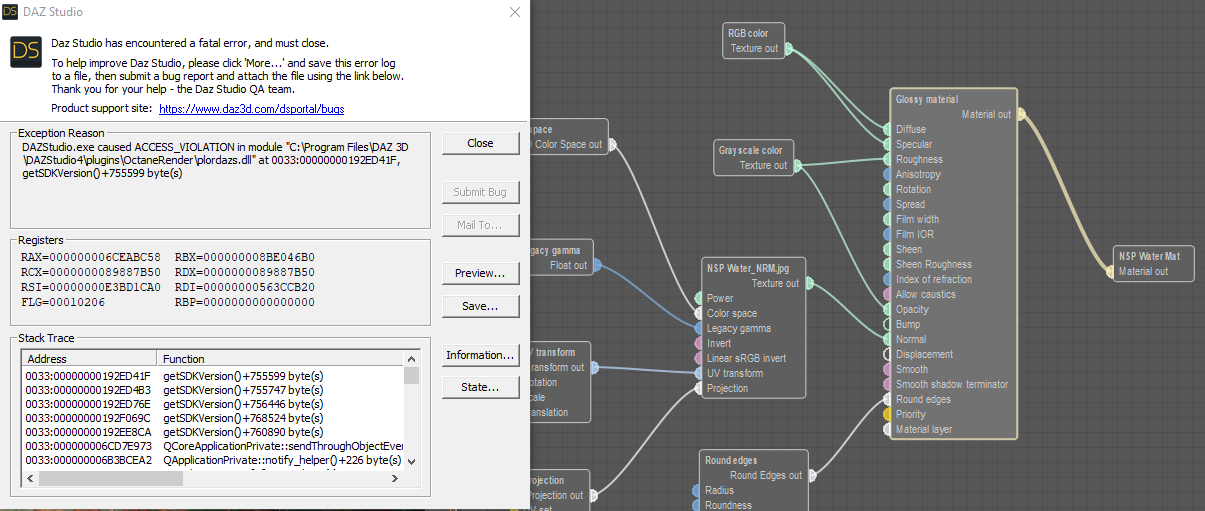Click the Stack Trace vertical scrollbar down arrow

coord(411,462)
